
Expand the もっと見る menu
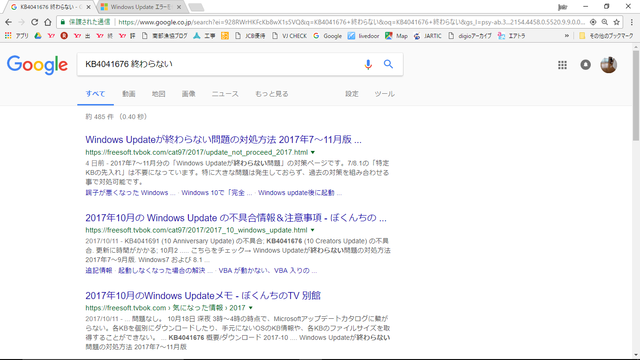272,94
